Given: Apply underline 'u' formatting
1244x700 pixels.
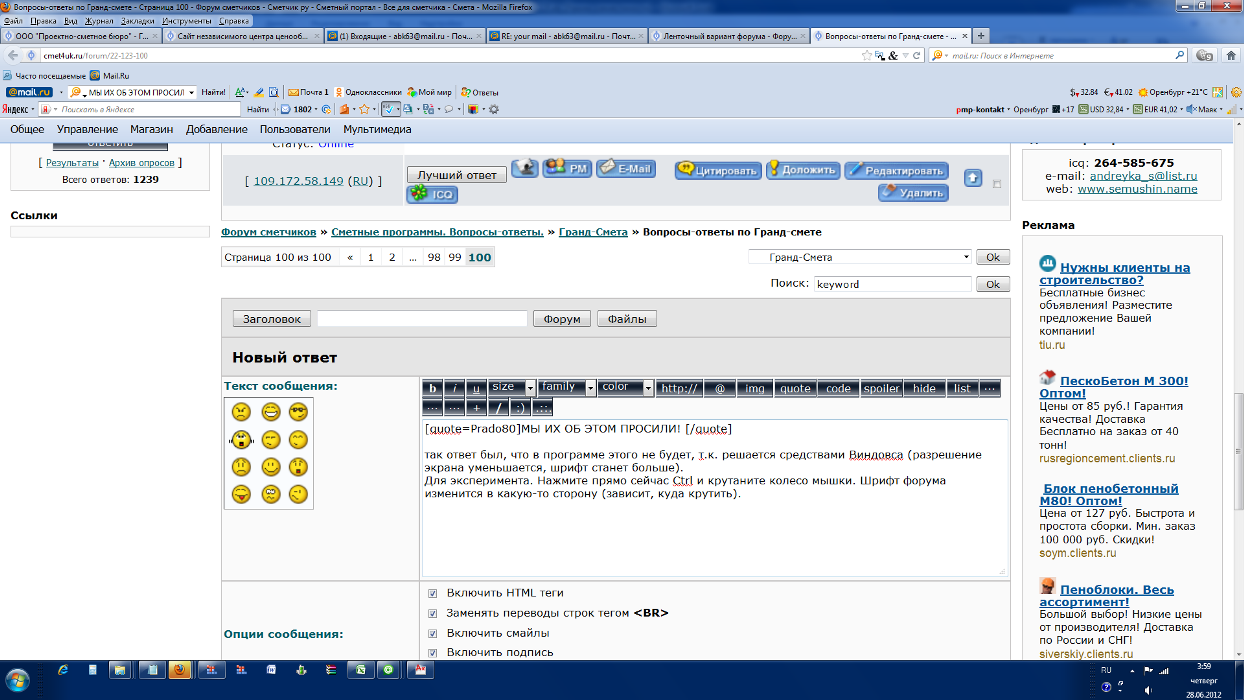Looking at the screenshot, I should point(477,388).
